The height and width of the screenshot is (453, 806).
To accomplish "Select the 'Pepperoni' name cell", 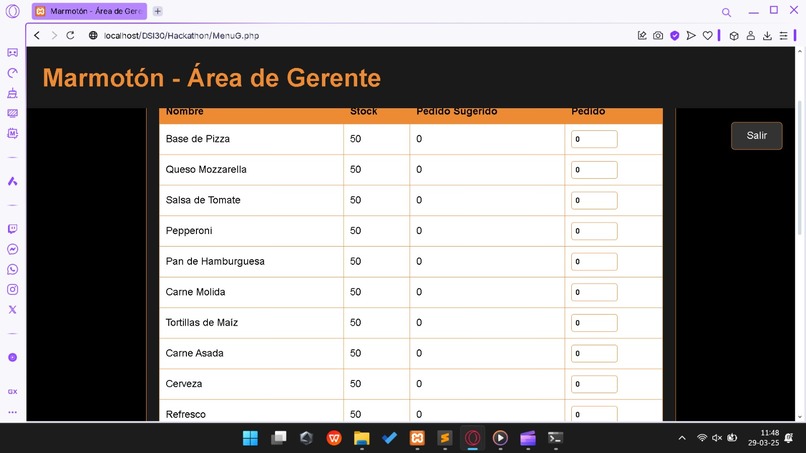I will point(251,231).
